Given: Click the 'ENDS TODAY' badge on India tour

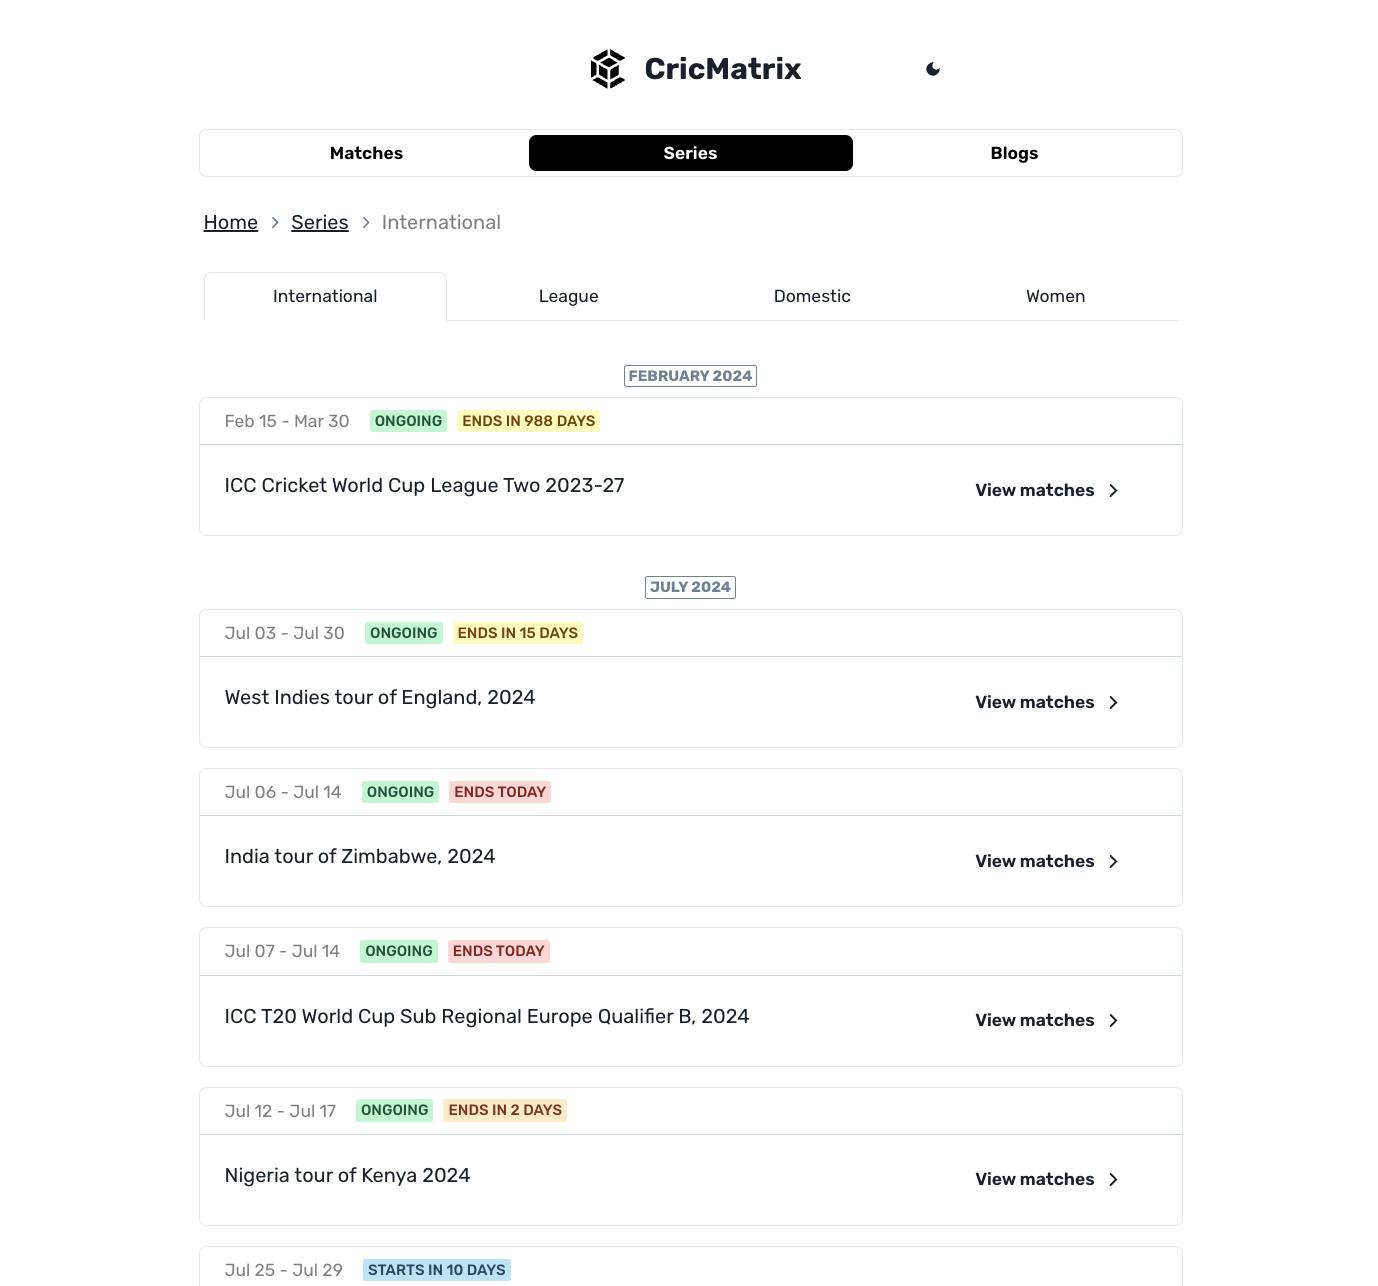Looking at the screenshot, I should pyautogui.click(x=500, y=791).
